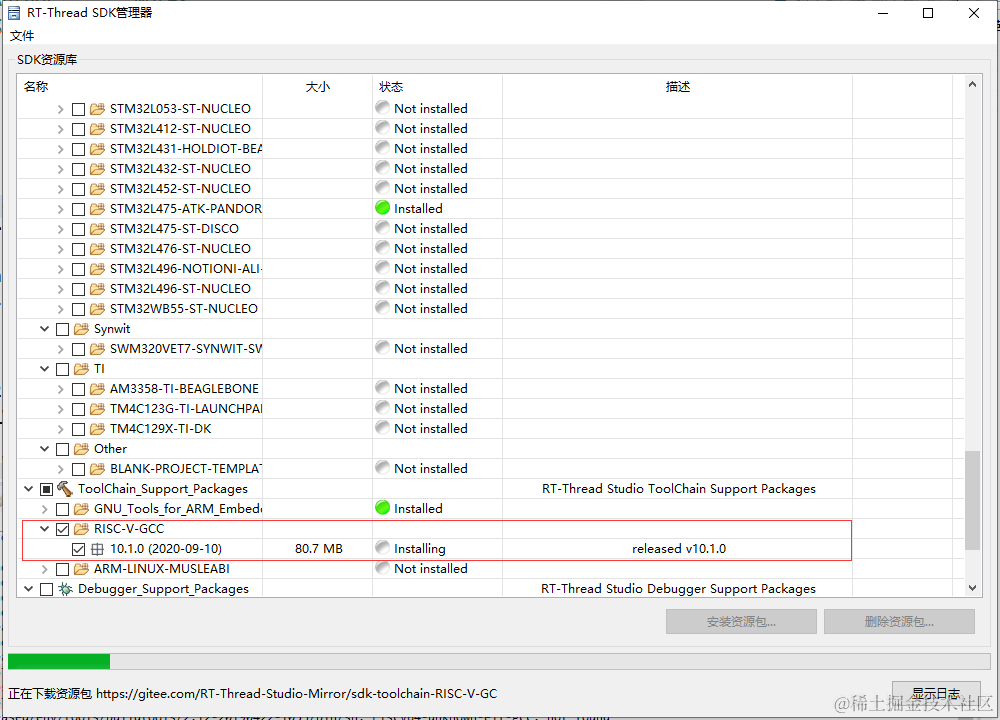This screenshot has height=720, width=1000.
Task: Click the 描述 column header
Action: click(677, 87)
